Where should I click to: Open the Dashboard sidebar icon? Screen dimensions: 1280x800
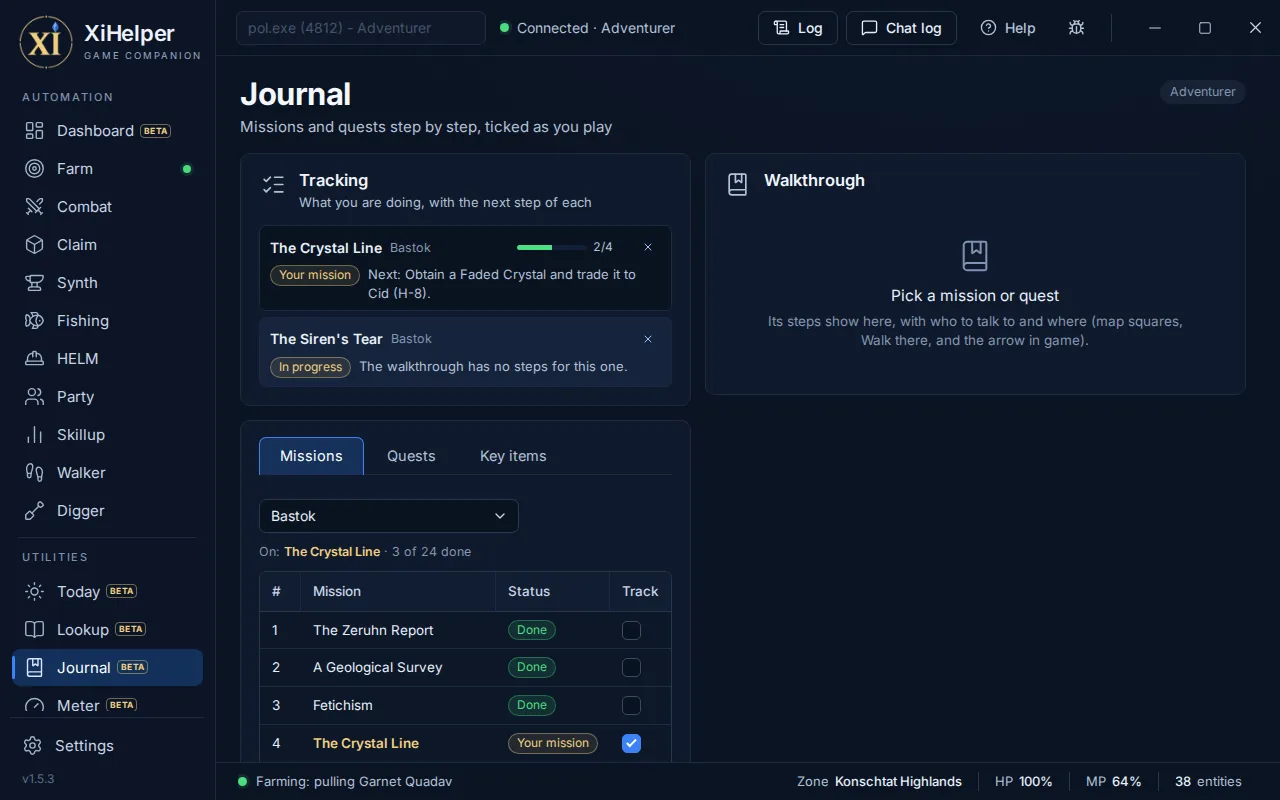(35, 131)
